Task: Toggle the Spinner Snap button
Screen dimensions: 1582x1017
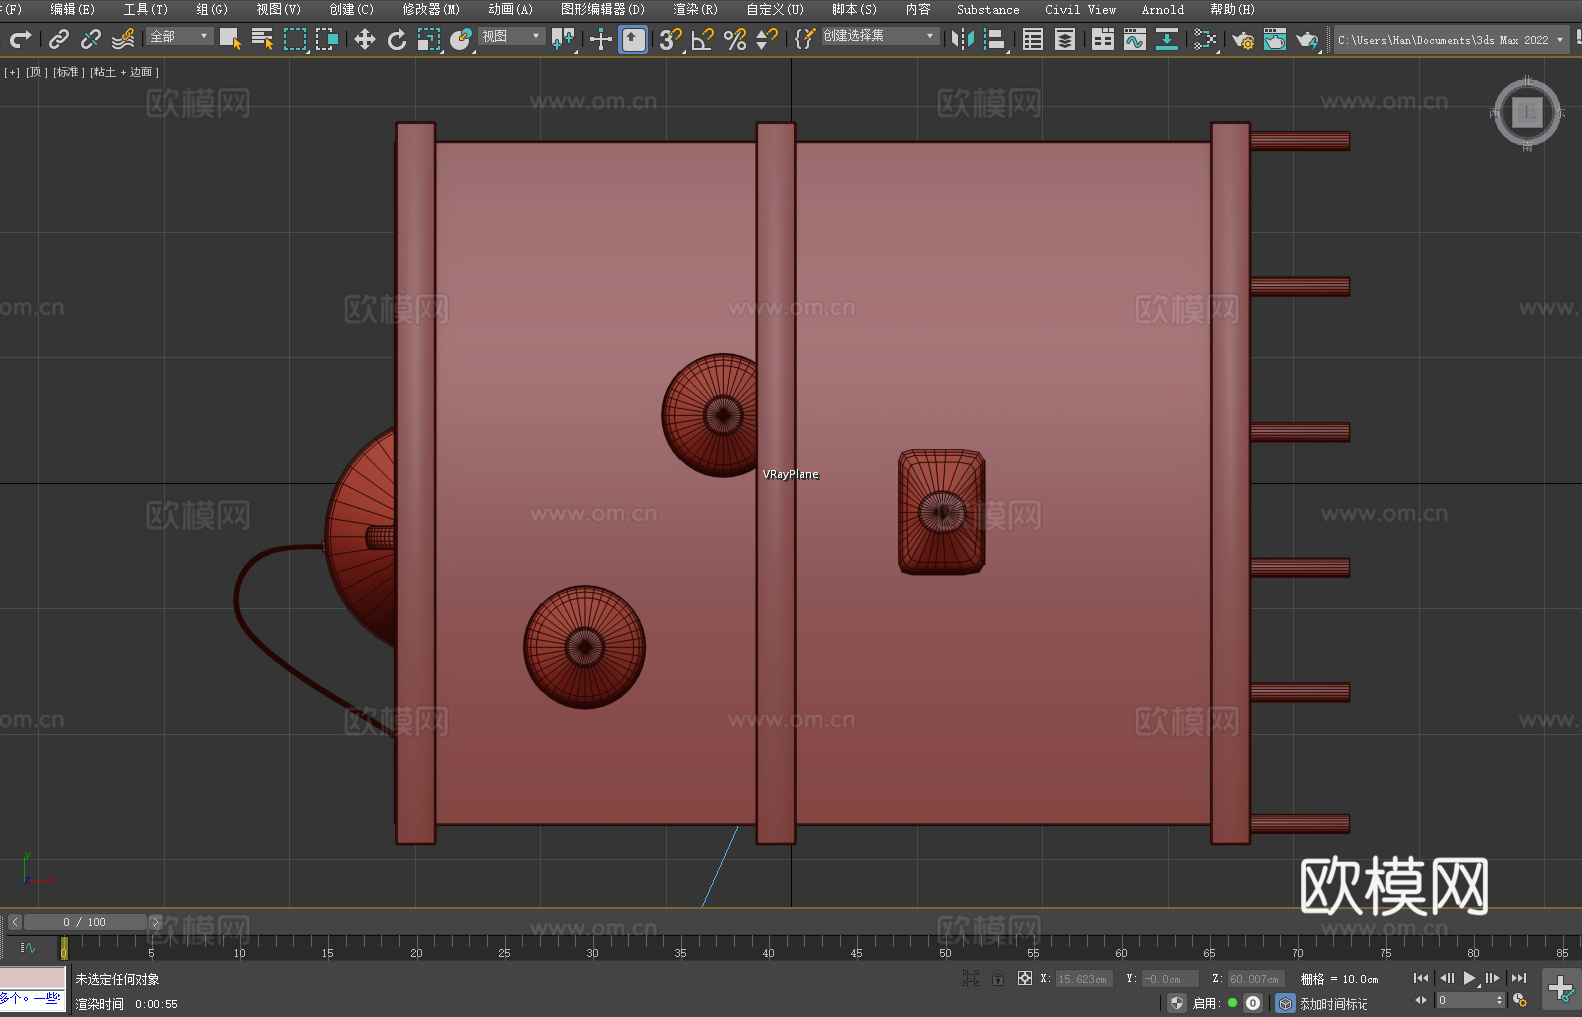Action: pos(767,39)
